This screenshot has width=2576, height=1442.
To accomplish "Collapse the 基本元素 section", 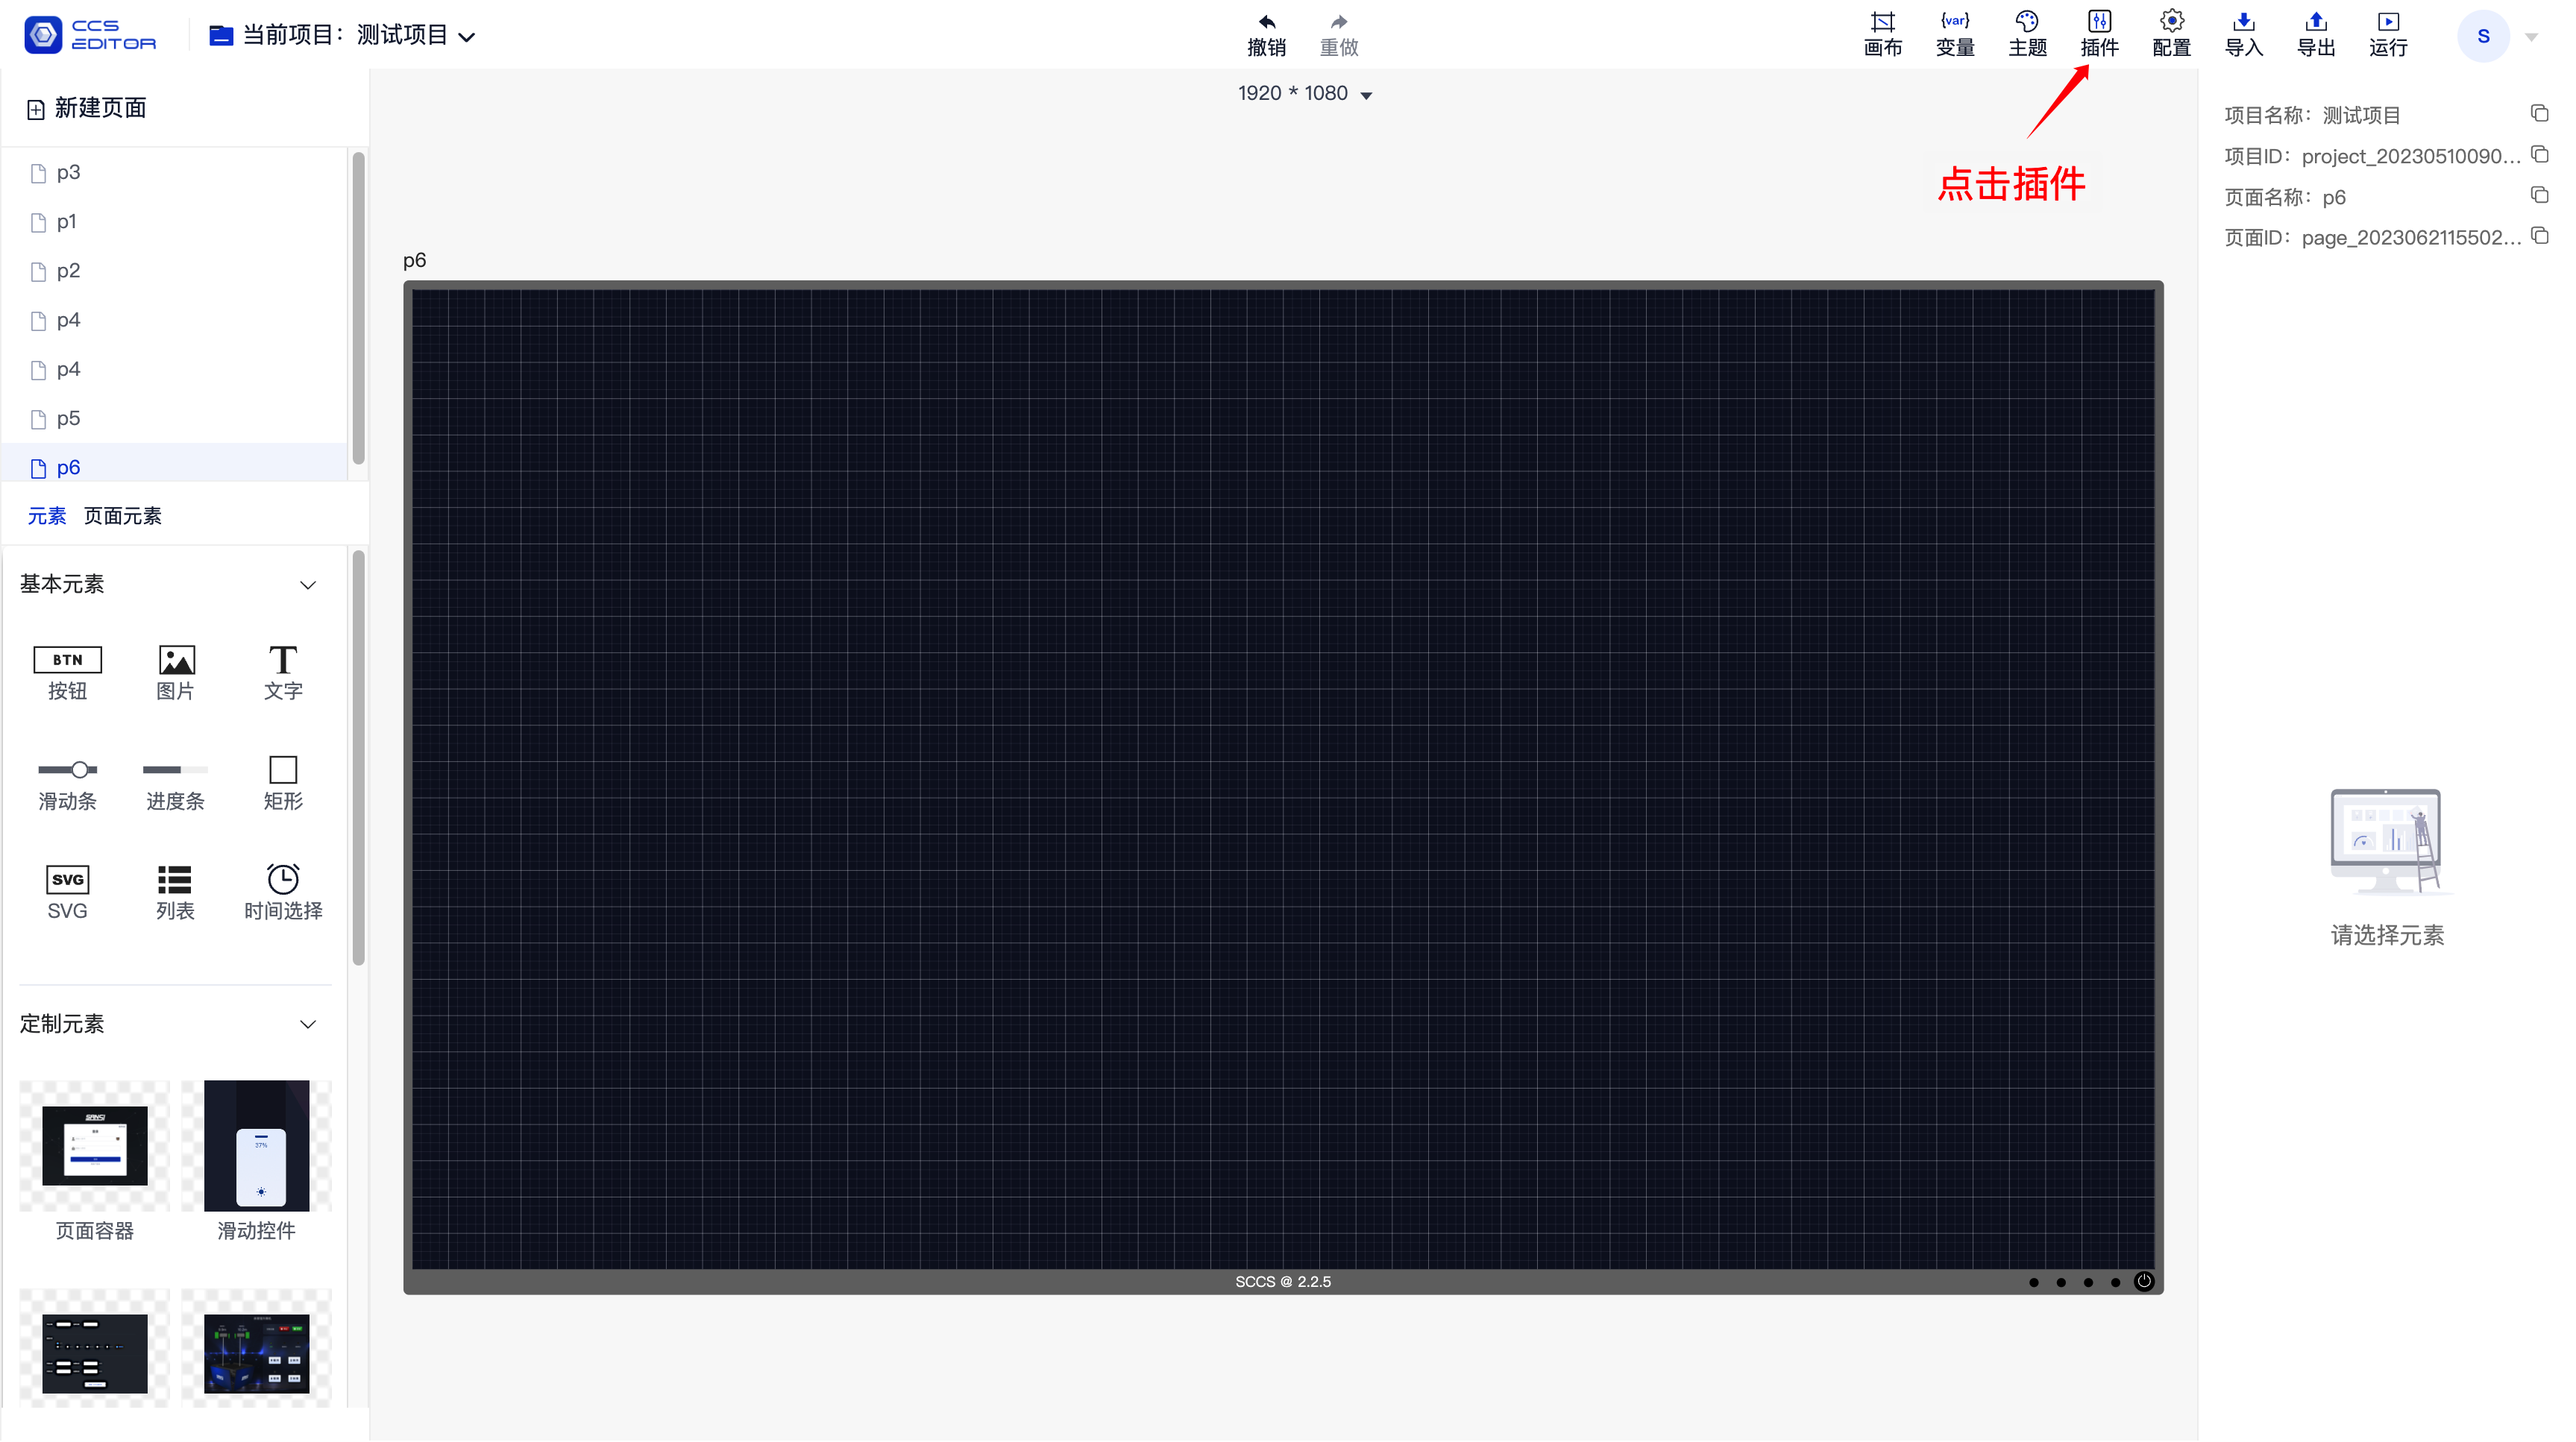I will point(308,585).
